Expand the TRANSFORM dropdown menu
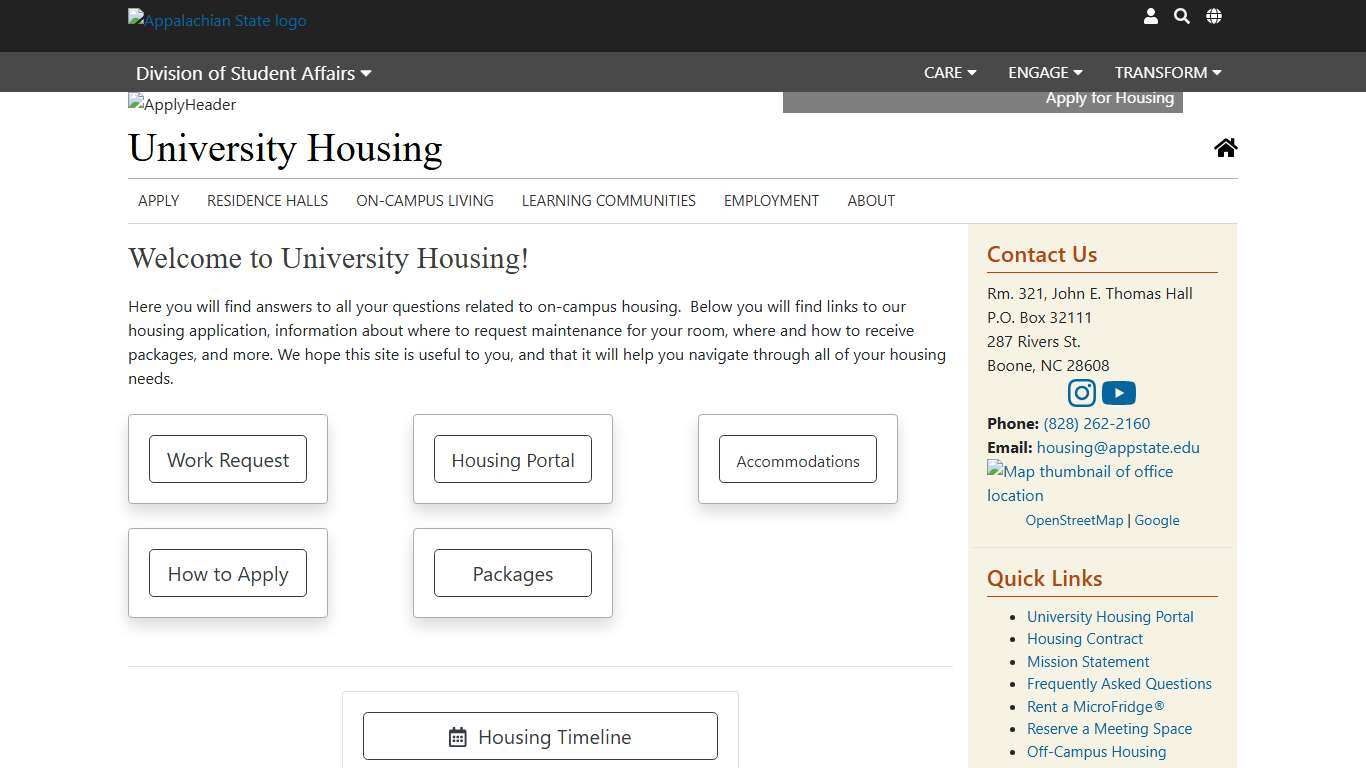The height and width of the screenshot is (768, 1366). tap(1166, 72)
